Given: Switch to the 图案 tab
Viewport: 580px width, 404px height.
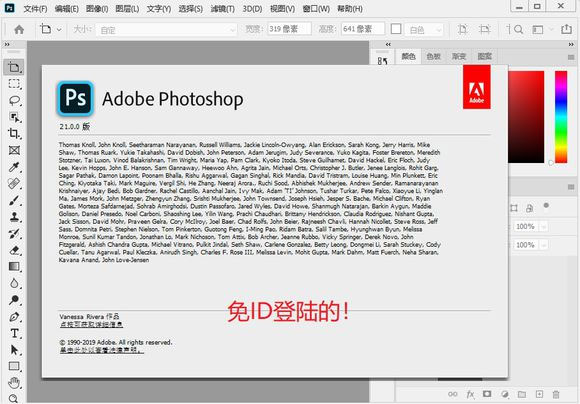Looking at the screenshot, I should tap(485, 56).
